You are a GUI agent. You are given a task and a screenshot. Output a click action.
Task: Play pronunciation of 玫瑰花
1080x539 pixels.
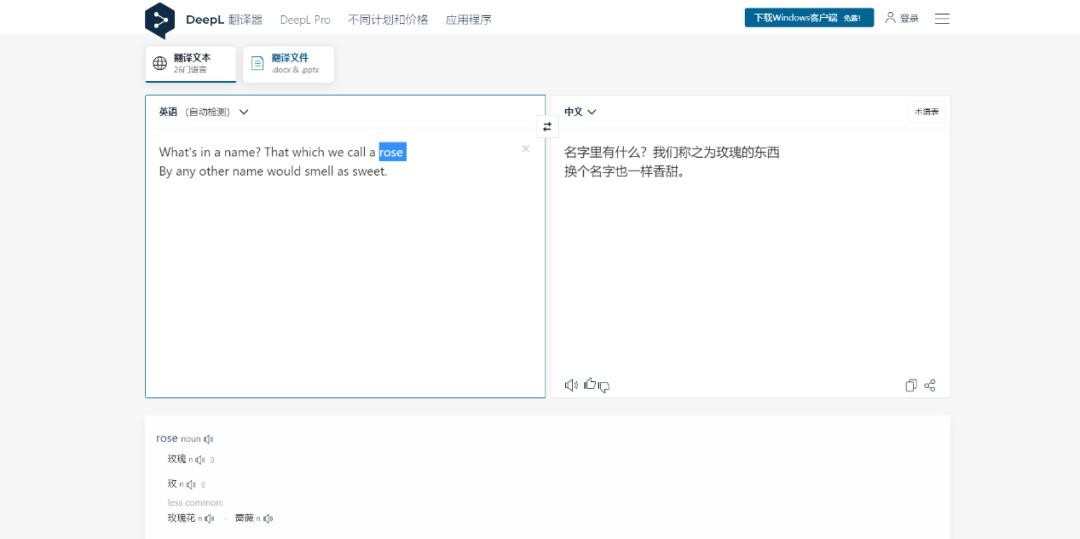click(209, 518)
